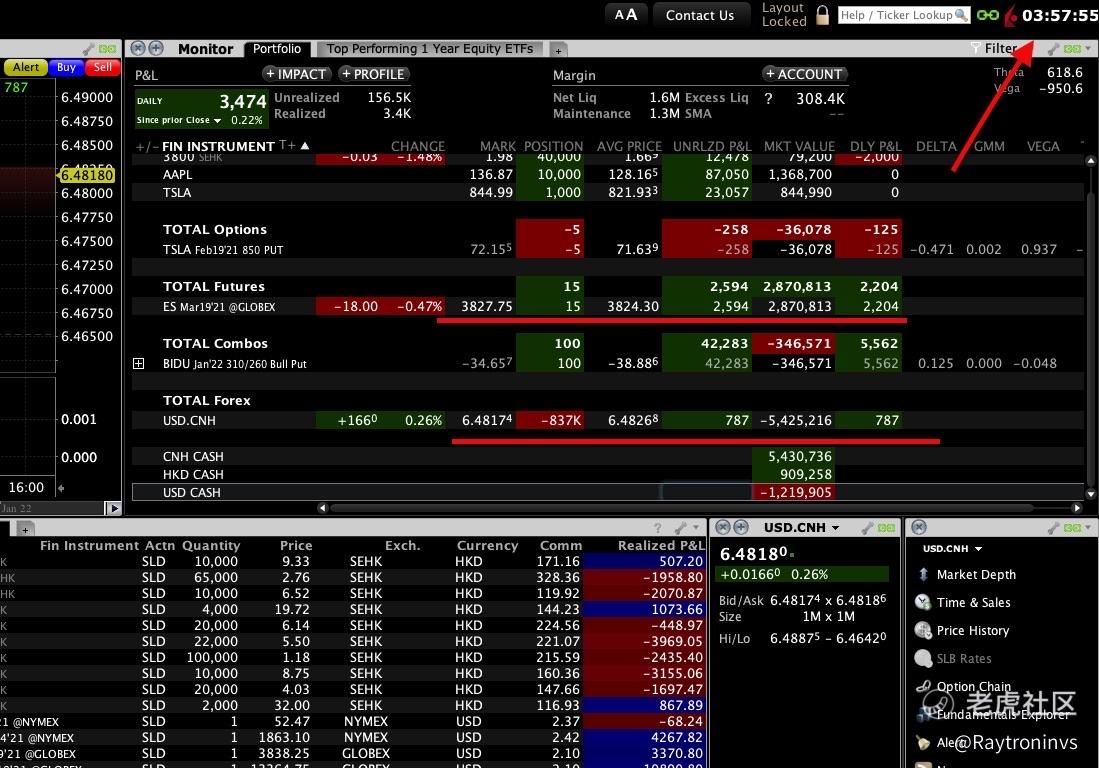Click the yellow Alert button
This screenshot has height=768, width=1099.
click(26, 67)
